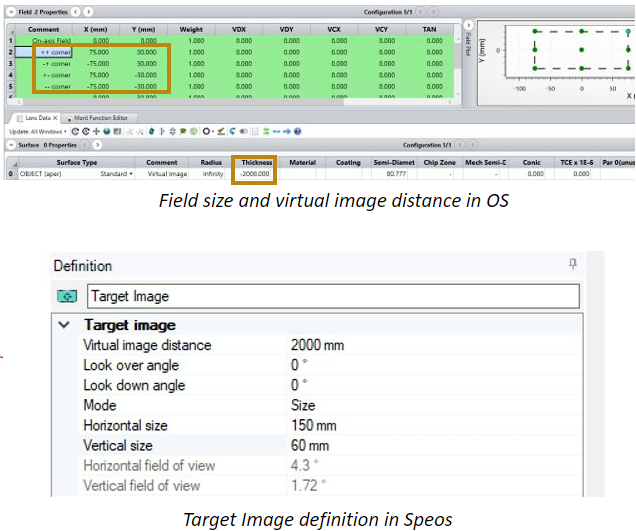Click the blue globe toolbar icon
Viewport: 636px width, 531px height.
pyautogui.click(x=107, y=131)
